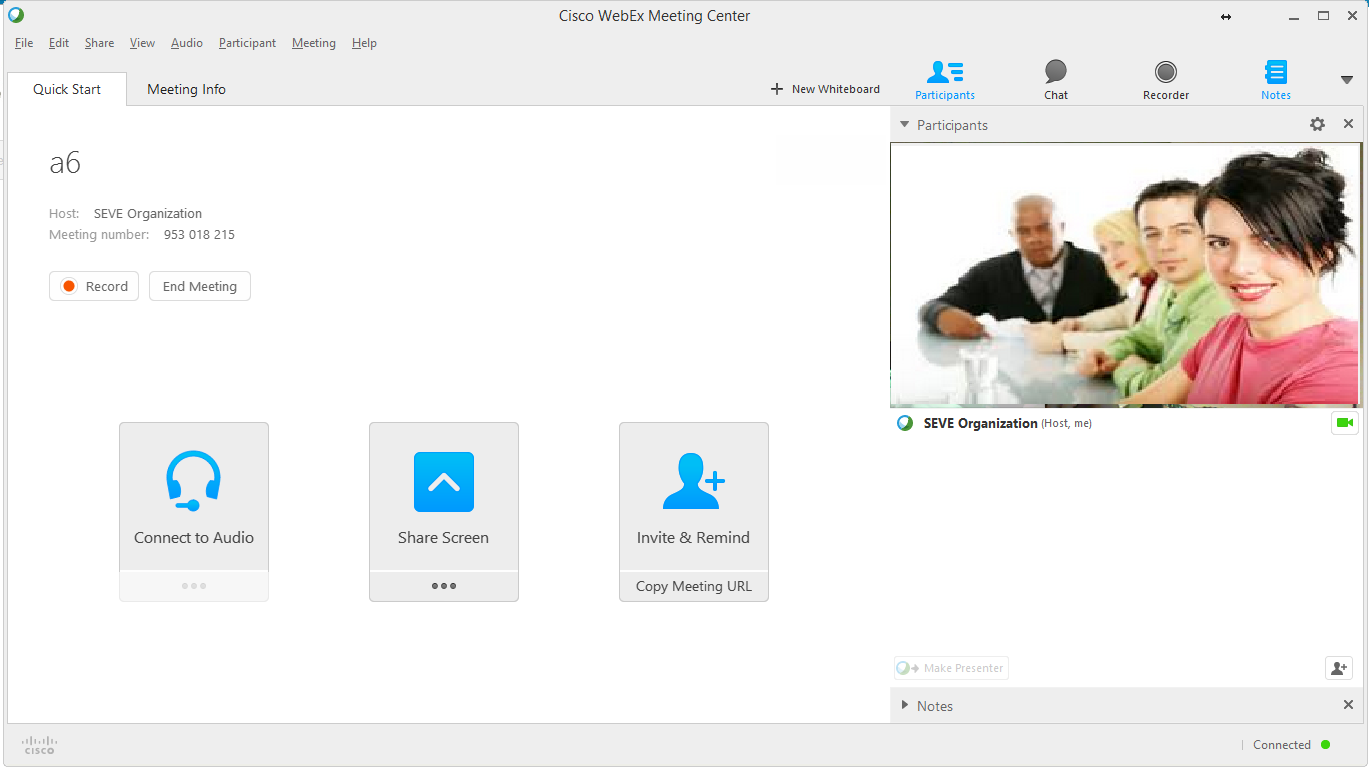The width and height of the screenshot is (1369, 769).
Task: Click the End Meeting button
Action: [x=200, y=286]
